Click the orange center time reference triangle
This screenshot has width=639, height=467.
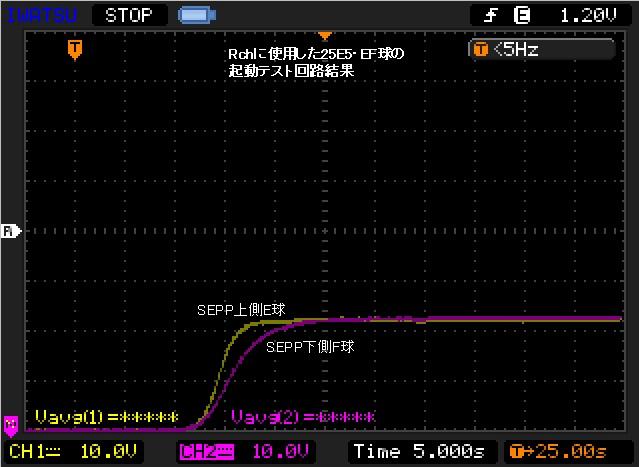click(x=324, y=36)
